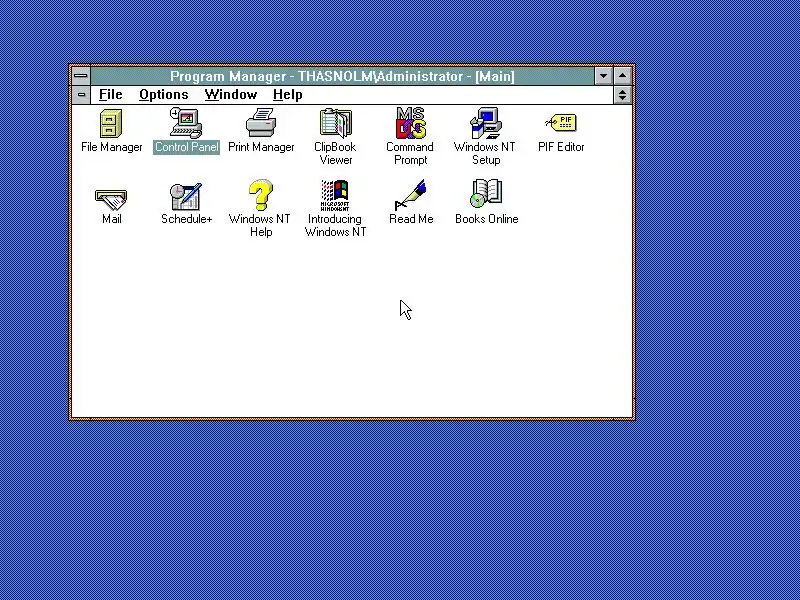Select the File Manager icon
This screenshot has height=600, width=800.
[x=111, y=123]
